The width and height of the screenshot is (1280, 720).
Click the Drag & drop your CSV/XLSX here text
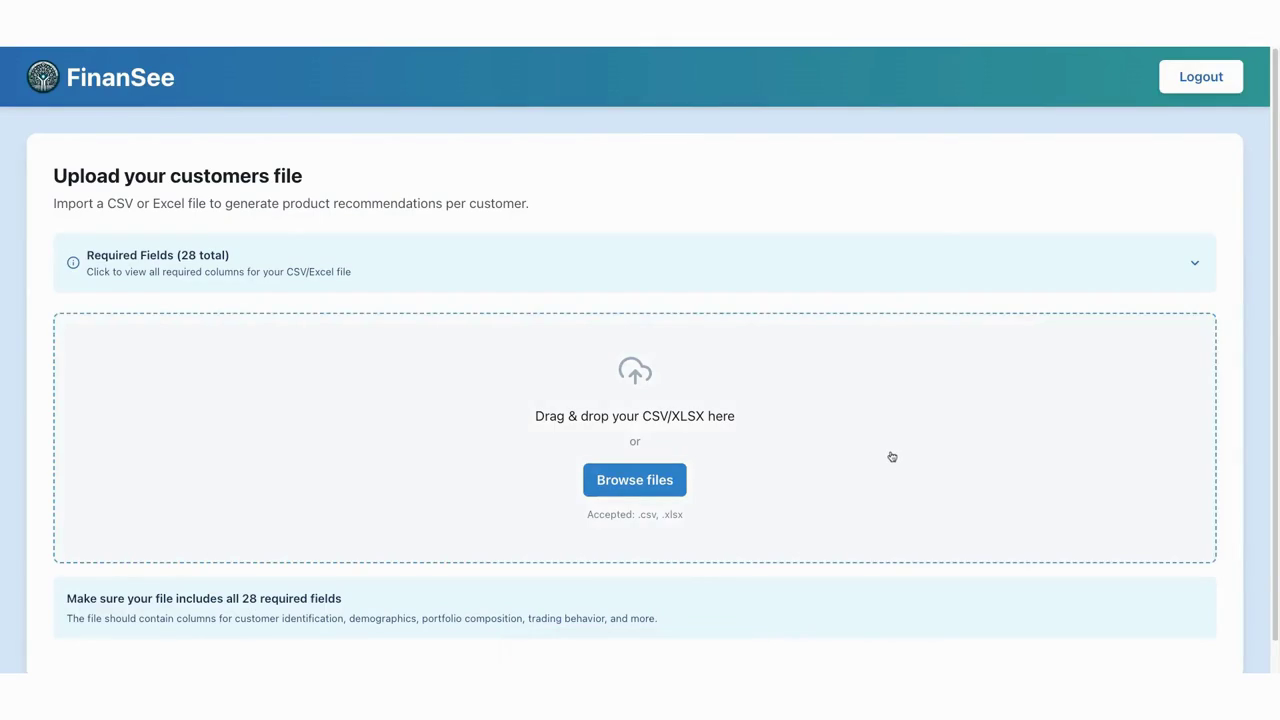click(x=635, y=416)
